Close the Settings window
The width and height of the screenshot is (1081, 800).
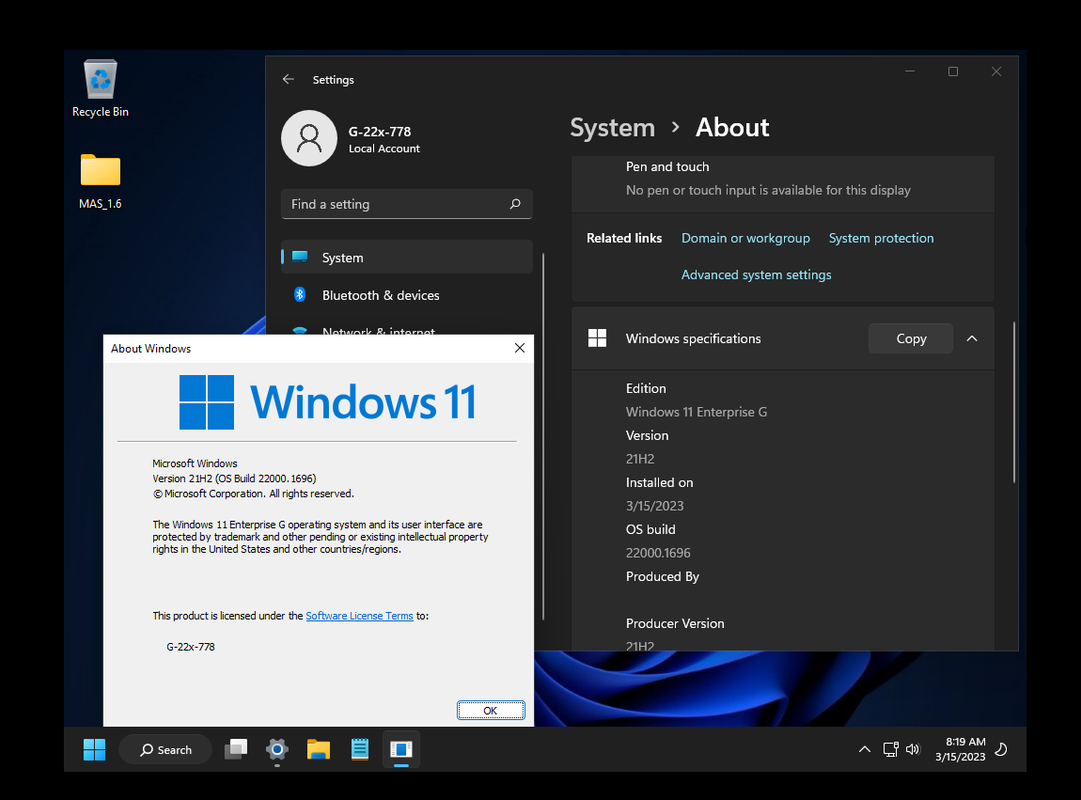click(x=996, y=71)
